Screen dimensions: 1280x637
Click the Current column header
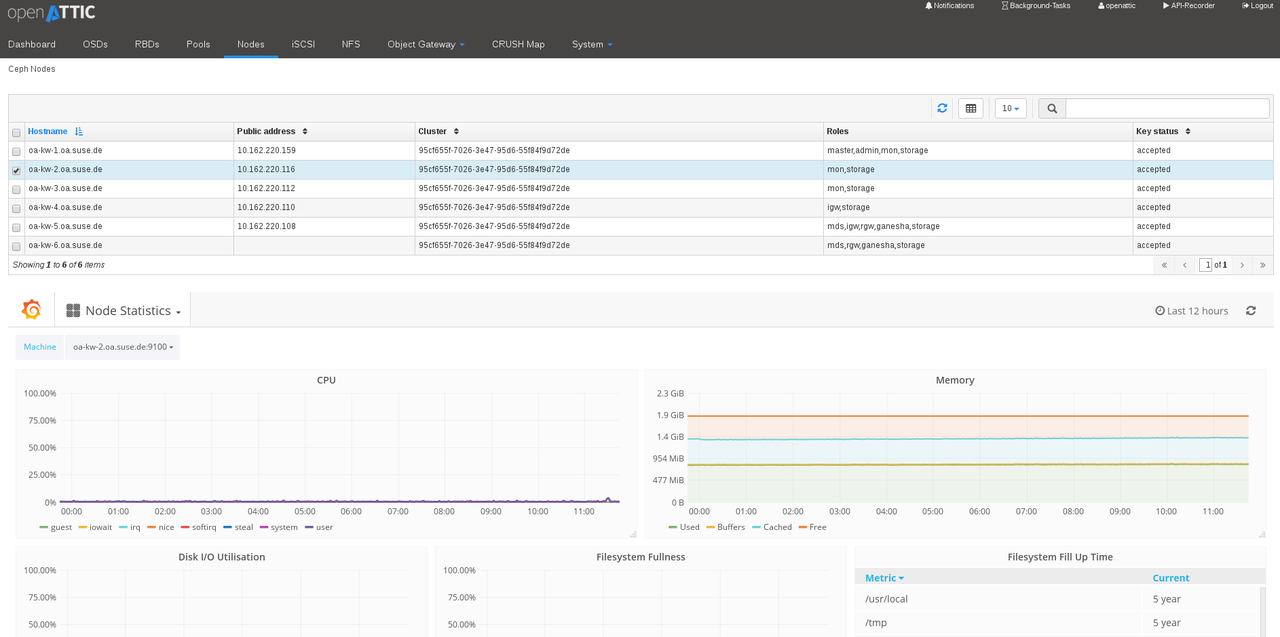pos(1171,578)
